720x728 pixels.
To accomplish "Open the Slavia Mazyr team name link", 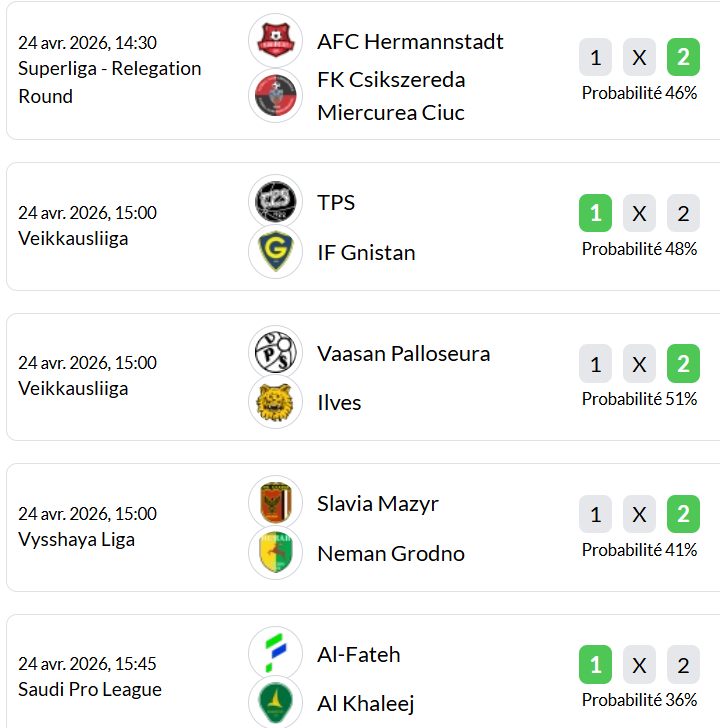I will [x=378, y=503].
